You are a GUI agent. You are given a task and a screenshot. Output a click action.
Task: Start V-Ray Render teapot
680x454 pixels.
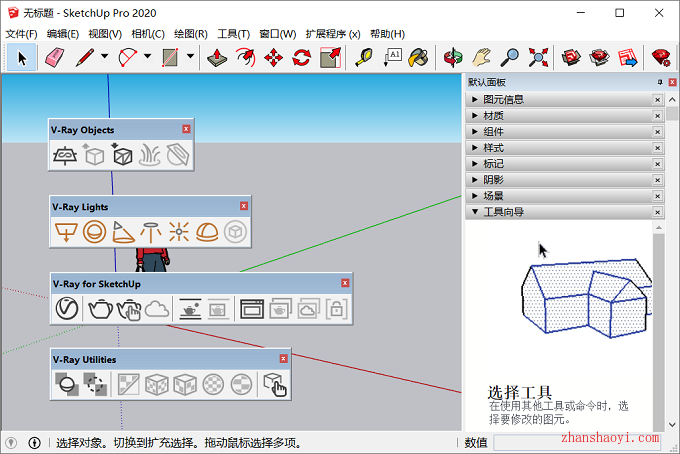click(101, 309)
